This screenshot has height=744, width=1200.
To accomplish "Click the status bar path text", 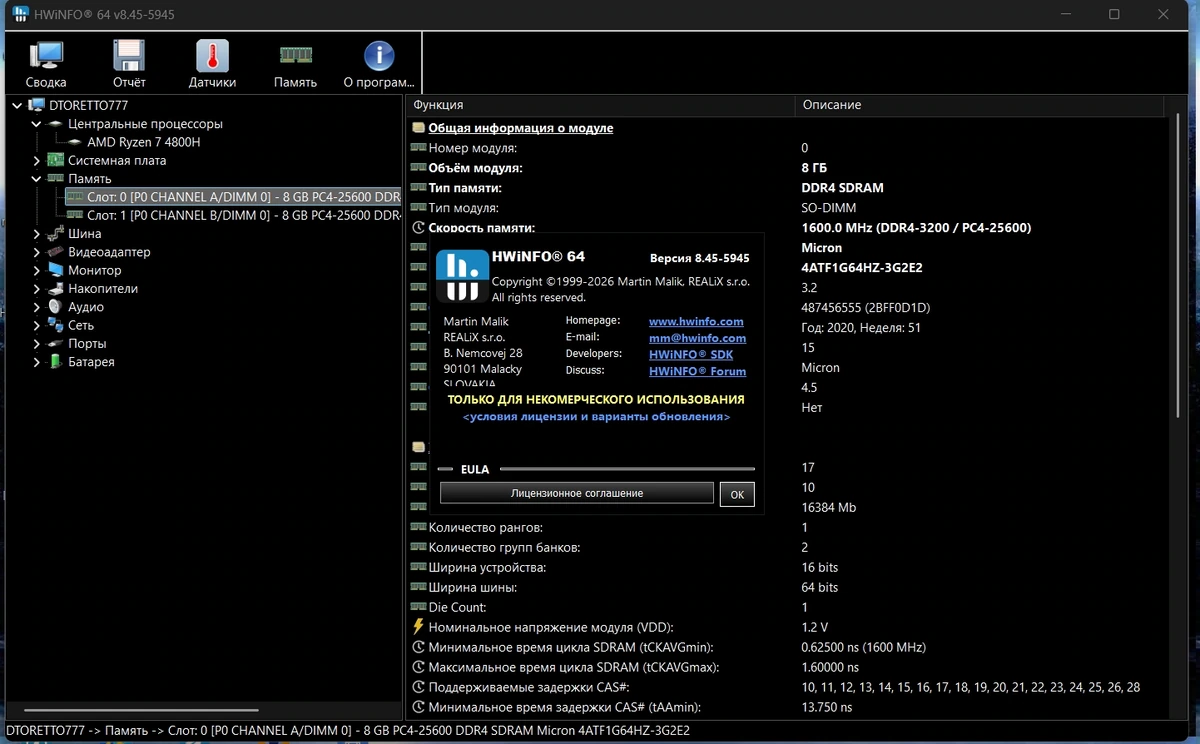I will click(x=348, y=731).
